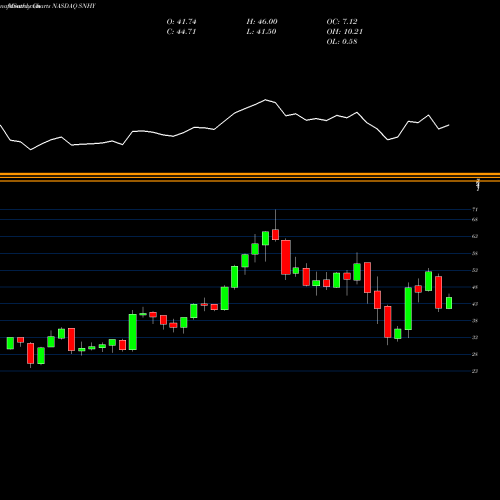Click the OH: 10.21 reading
This screenshot has width=500, height=500.
click(345, 32)
